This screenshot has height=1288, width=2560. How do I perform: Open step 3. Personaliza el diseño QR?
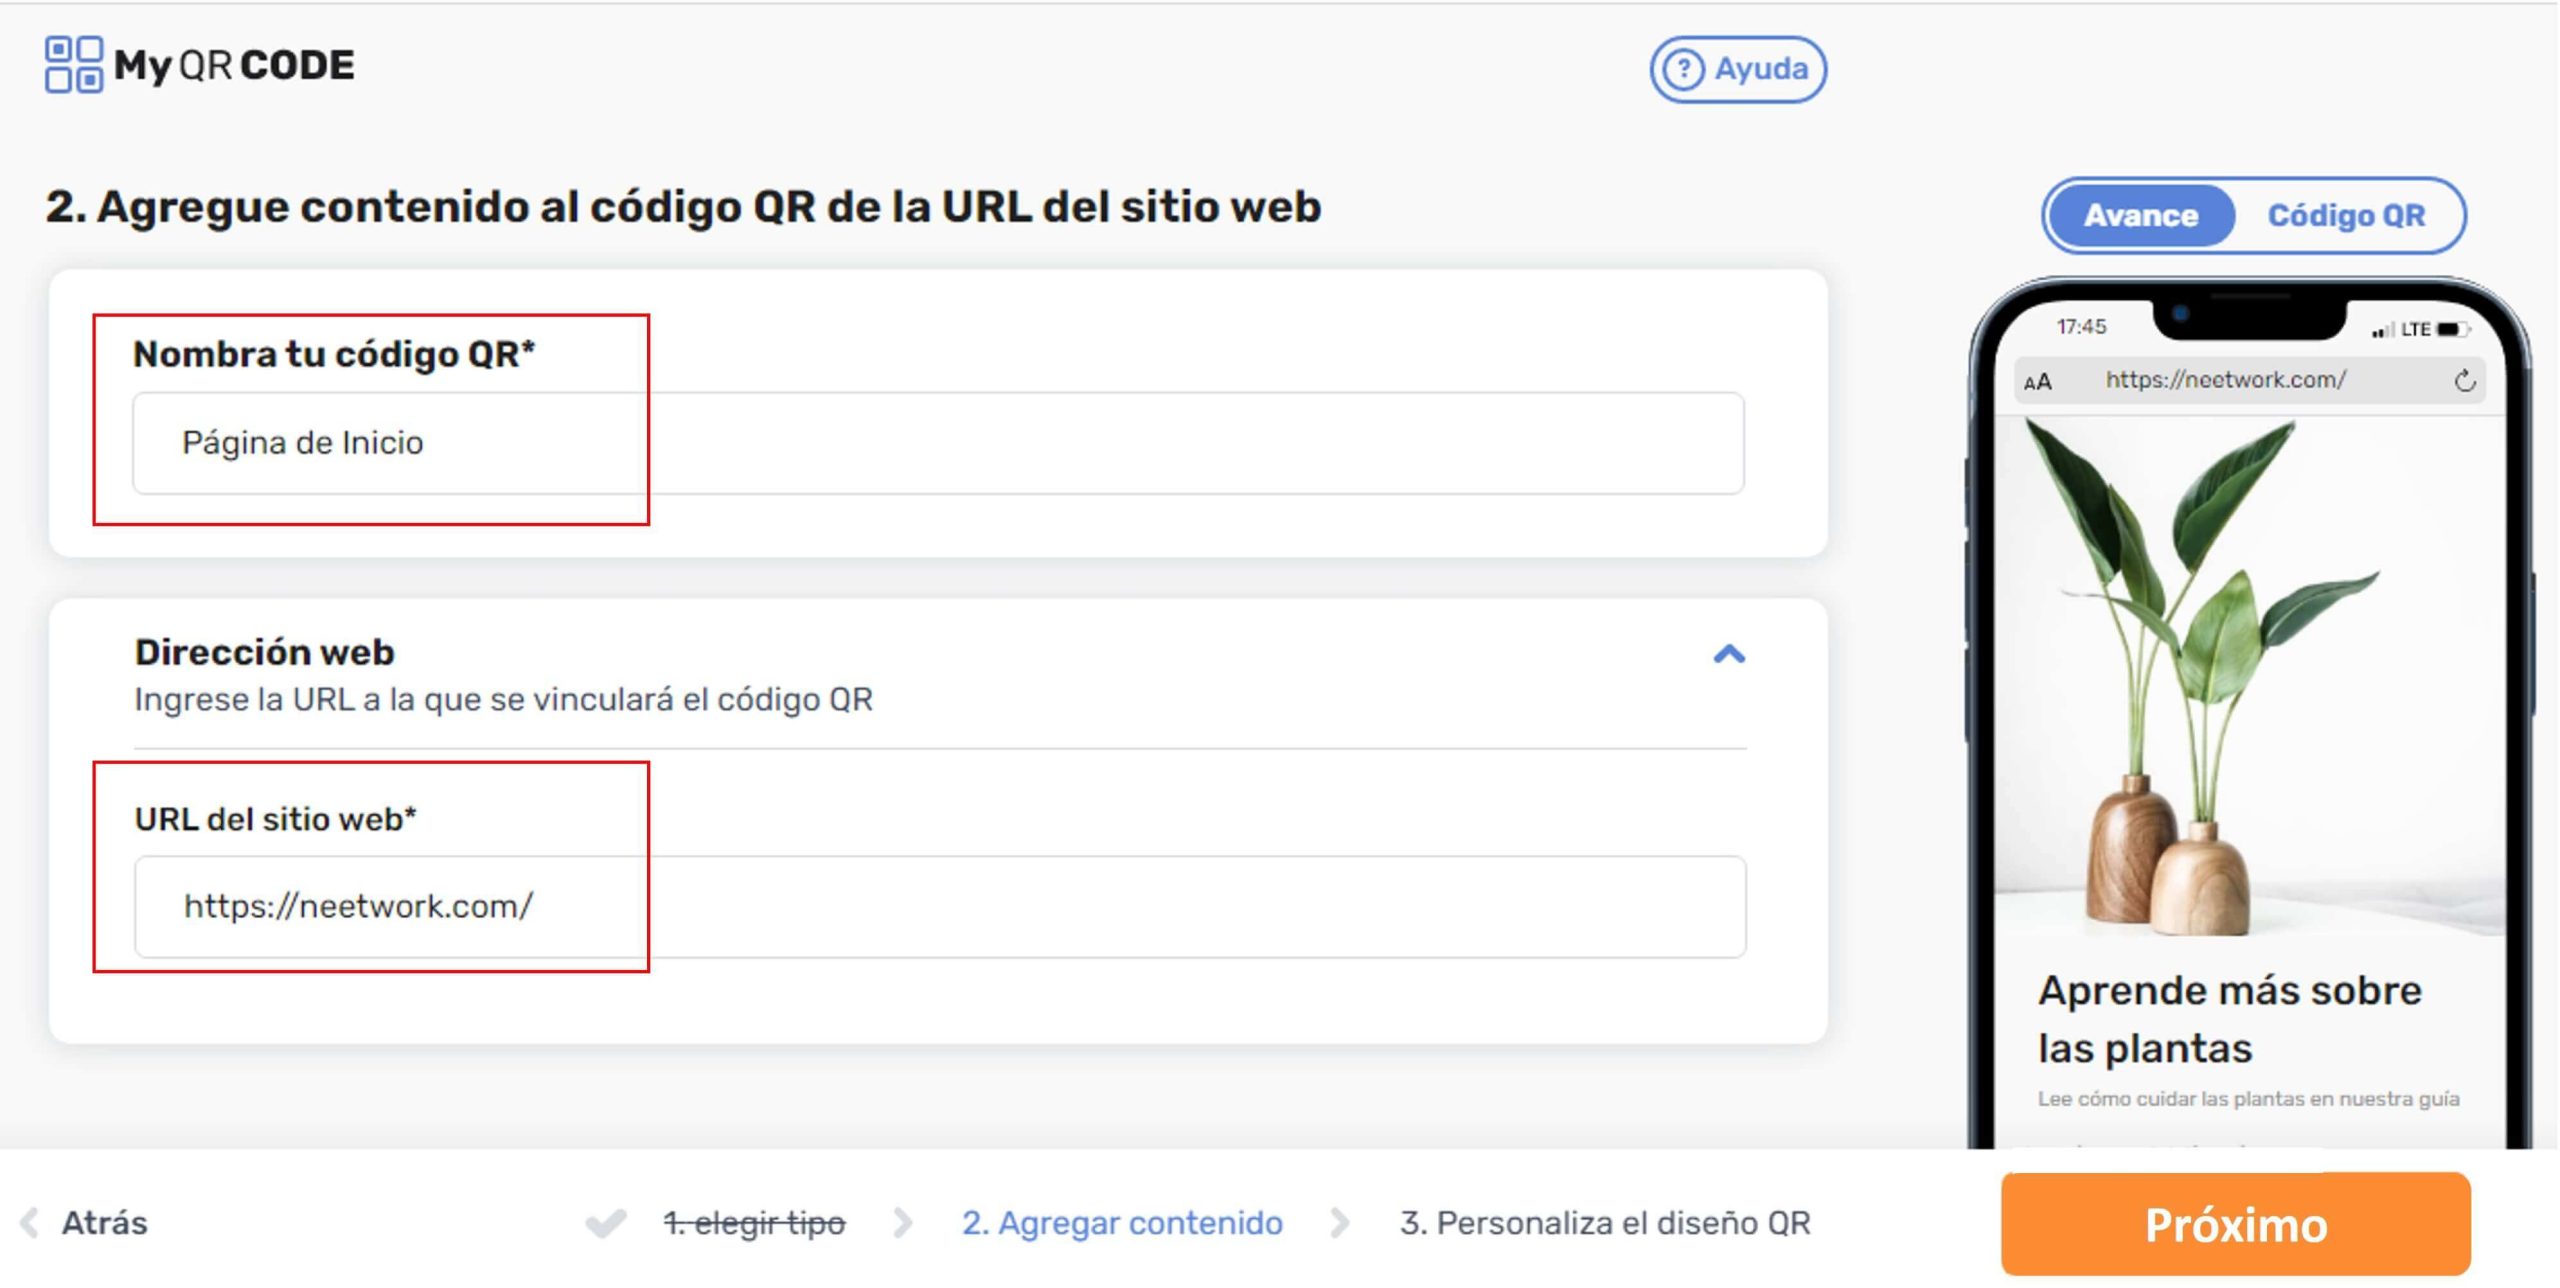click(1606, 1222)
